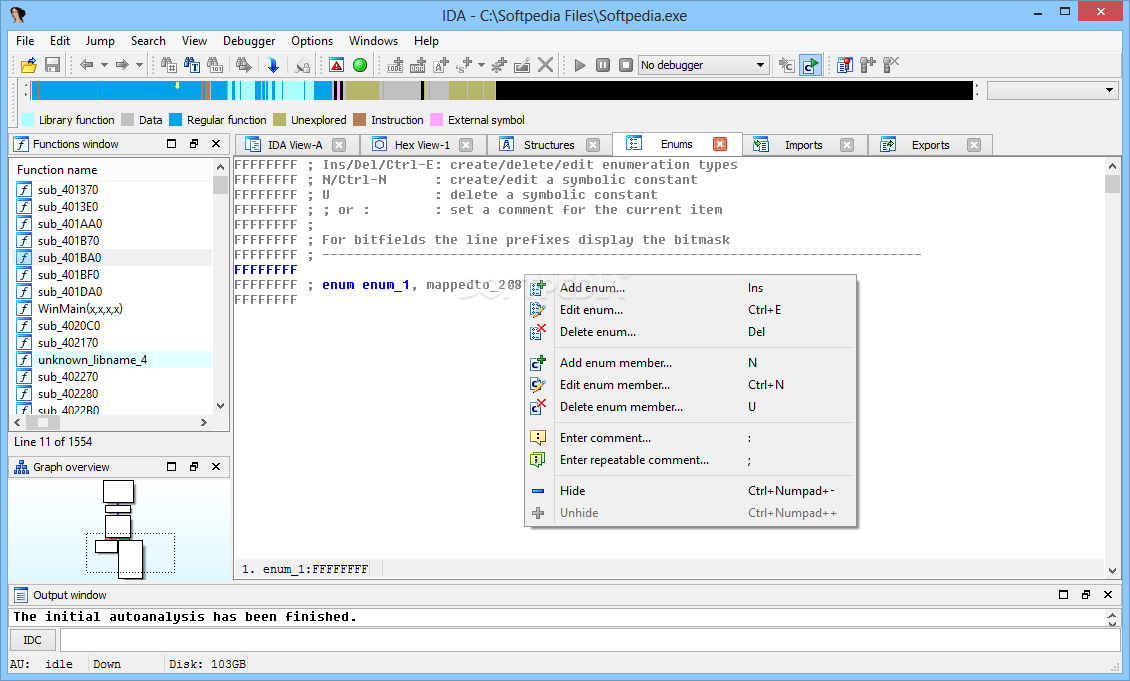1130x681 pixels.
Task: Open the File menu
Action: pyautogui.click(x=25, y=41)
